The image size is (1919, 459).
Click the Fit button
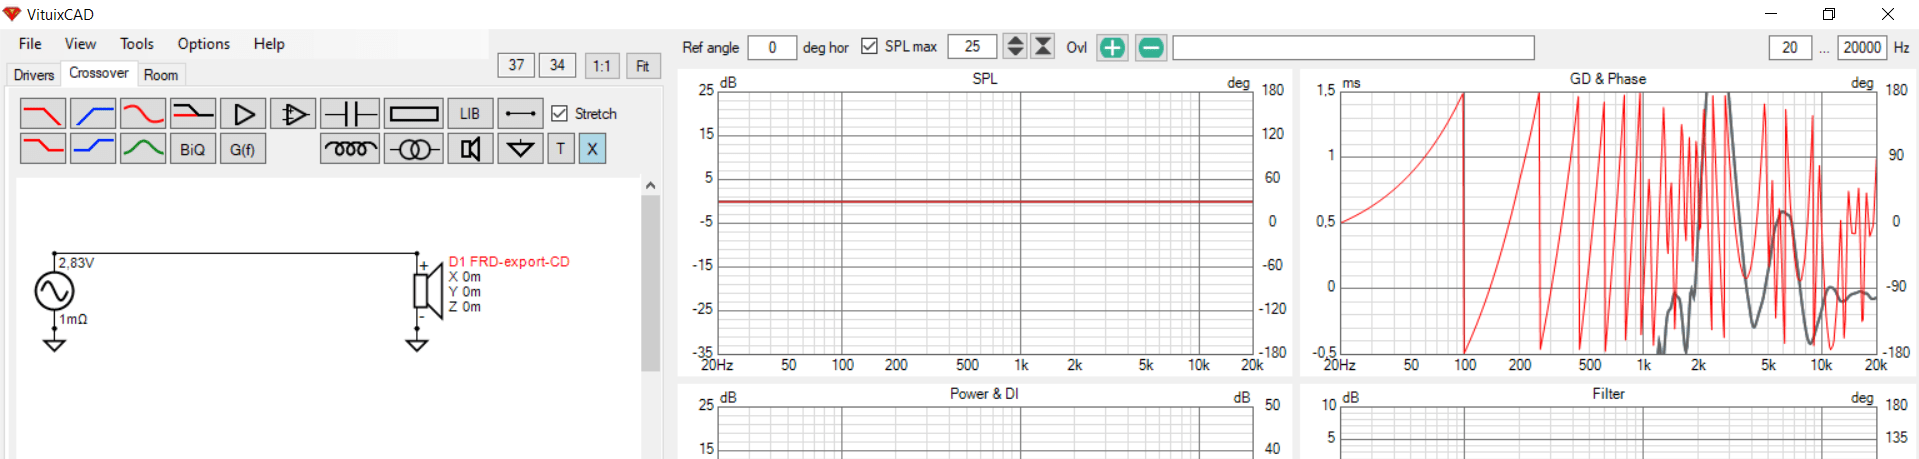[643, 66]
